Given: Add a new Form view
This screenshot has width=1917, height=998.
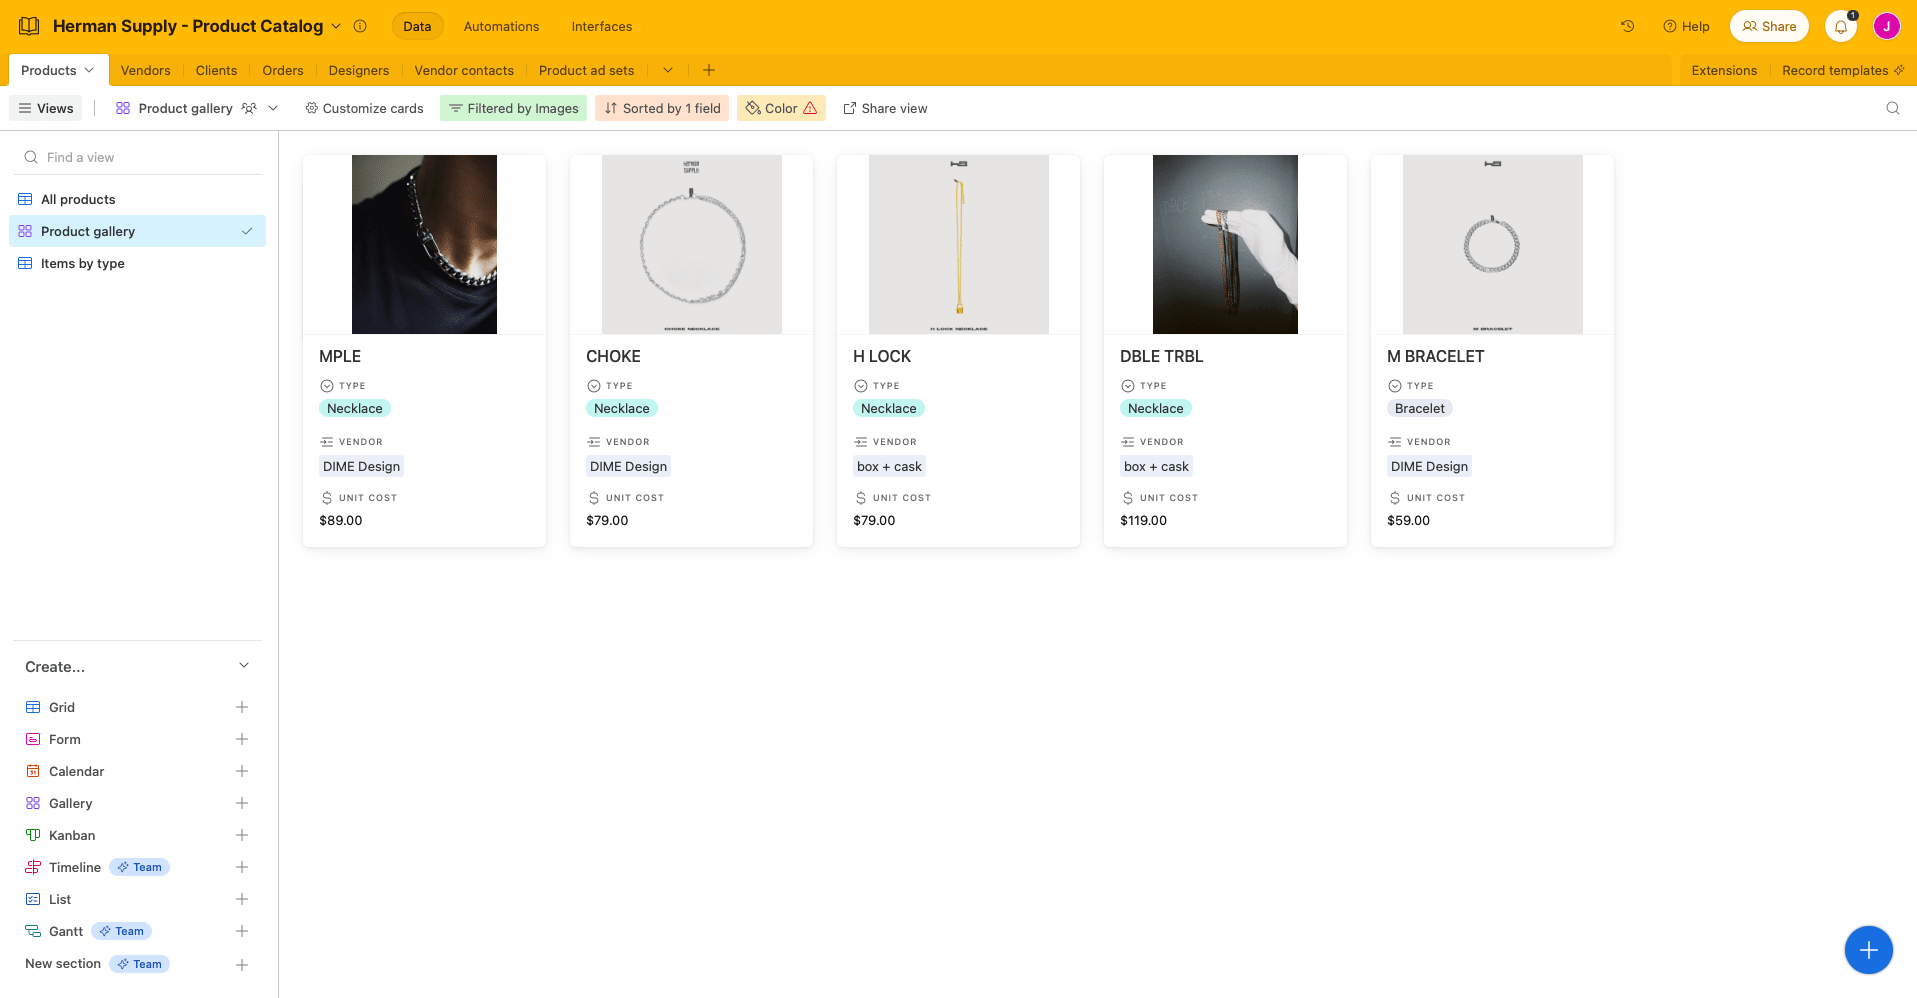Looking at the screenshot, I should point(241,739).
